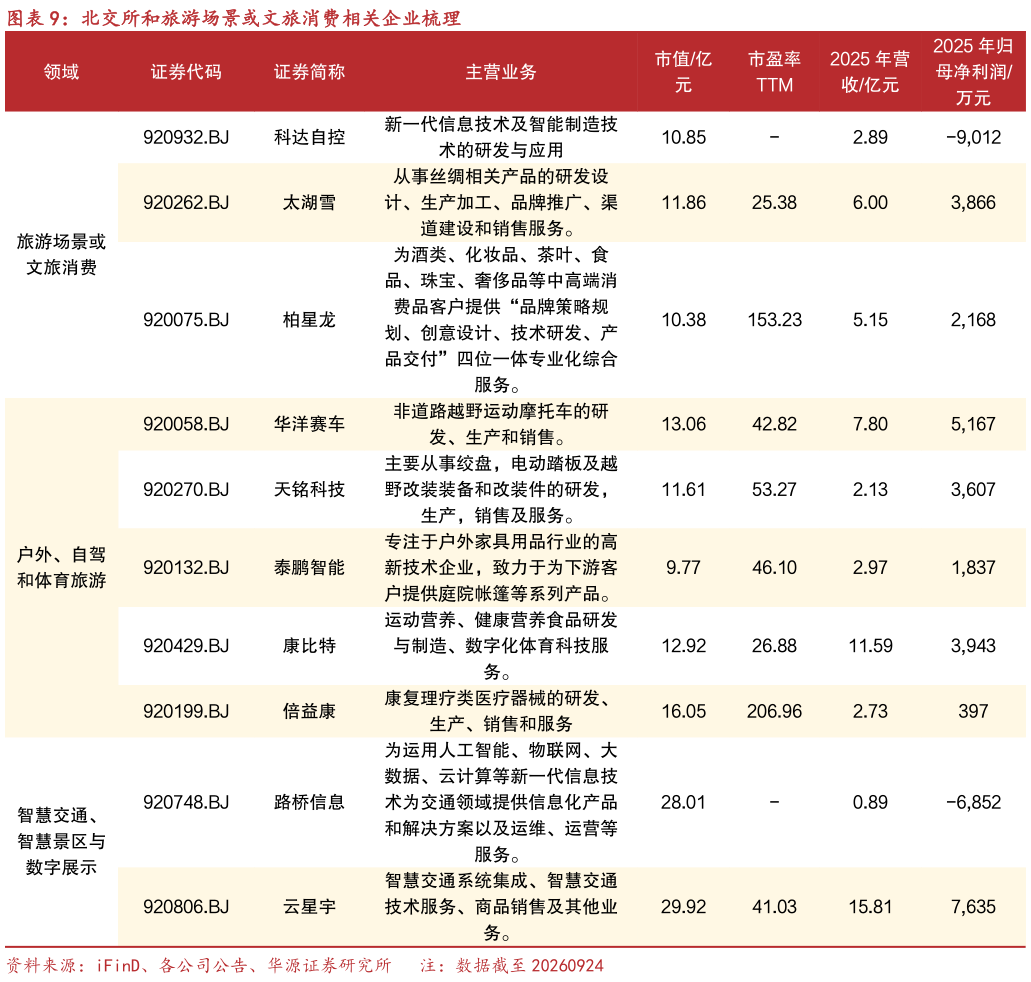Screen dimensions: 1031x982
Task: Select company name 太湖雪
Action: (x=309, y=202)
